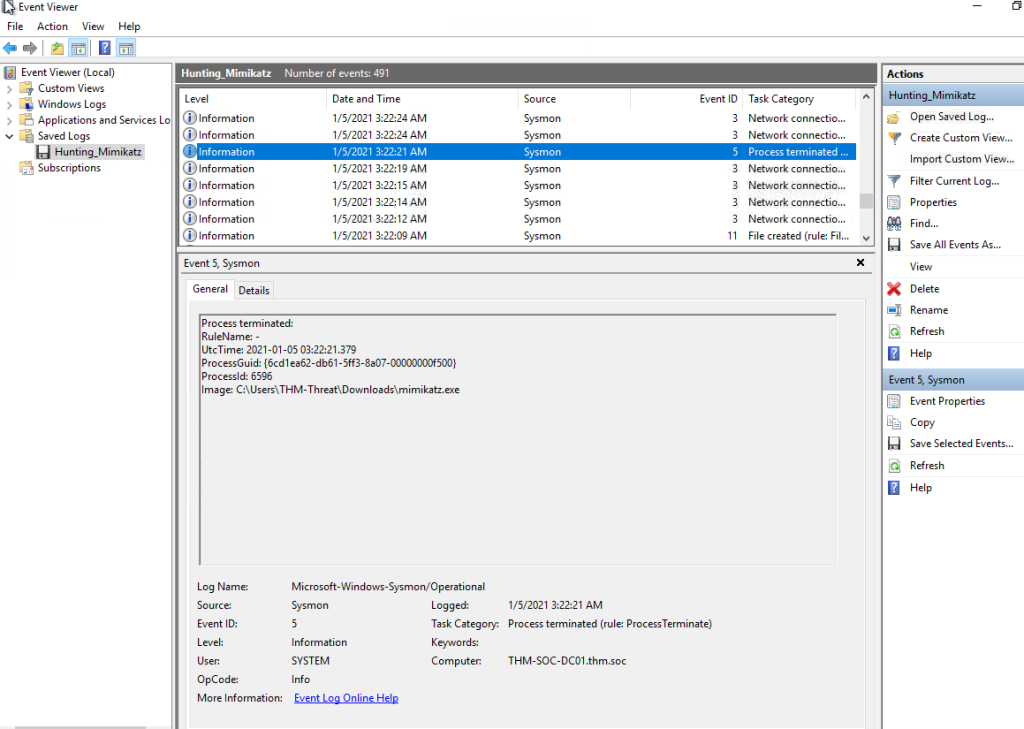Click the Back arrow toolbar icon
Screen dimensions: 1024x729
coord(10,48)
